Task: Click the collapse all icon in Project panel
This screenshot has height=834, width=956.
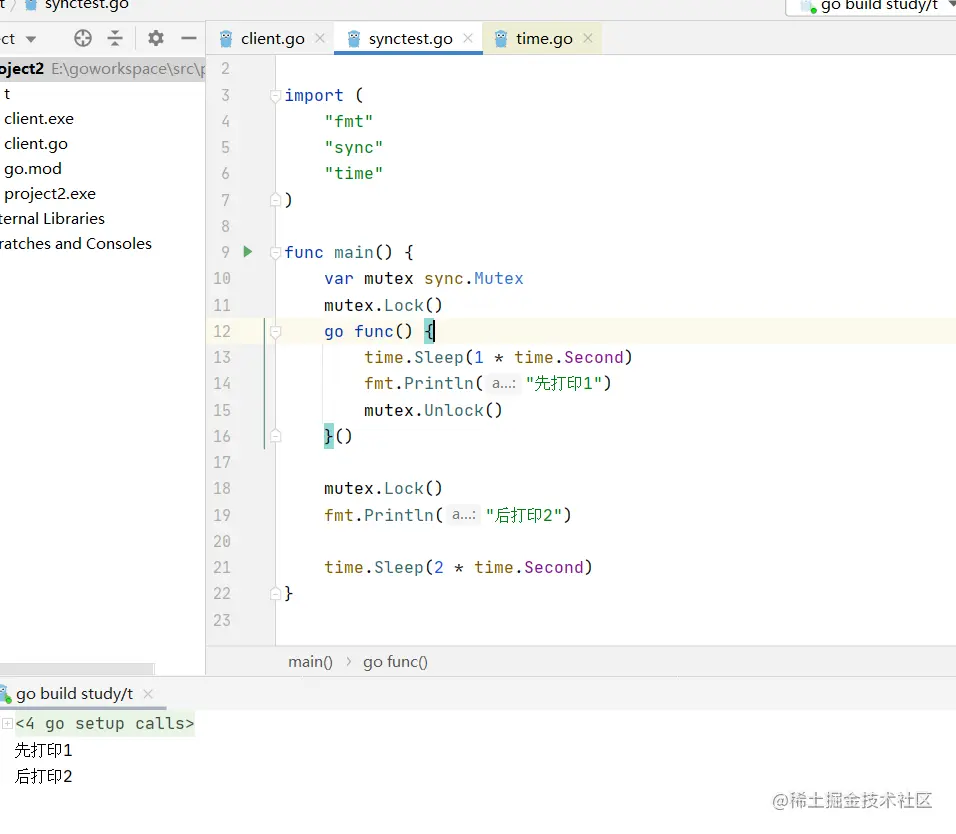Action: (115, 39)
